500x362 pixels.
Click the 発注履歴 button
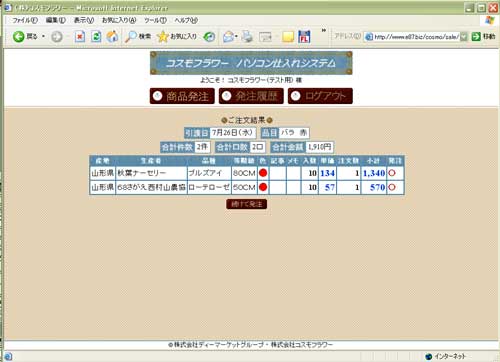(251, 96)
